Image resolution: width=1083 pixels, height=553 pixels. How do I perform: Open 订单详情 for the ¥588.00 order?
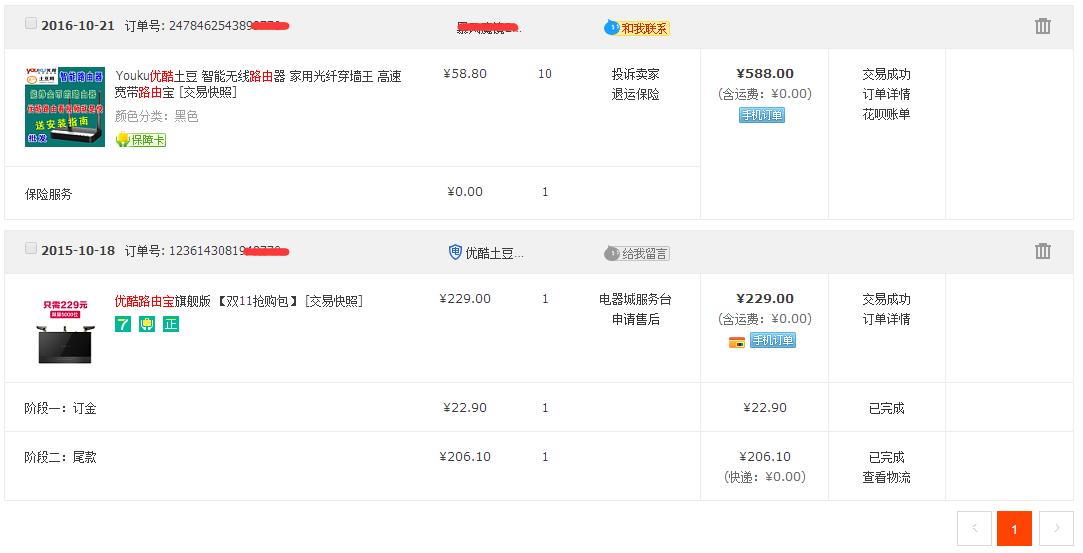pos(886,94)
